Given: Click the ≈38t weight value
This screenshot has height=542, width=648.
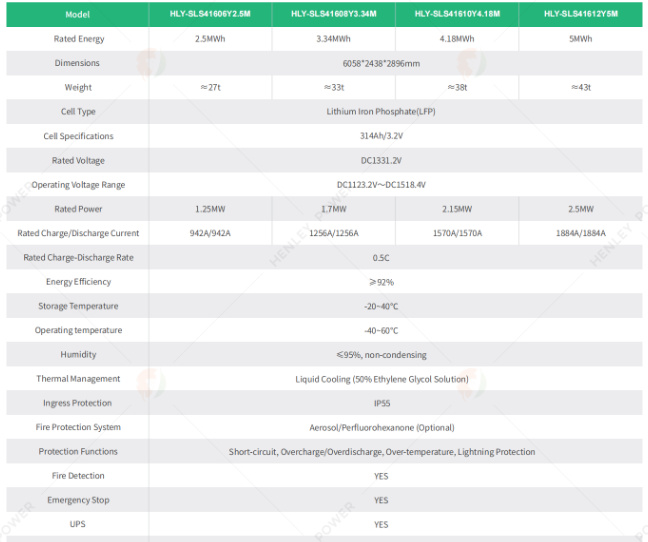Looking at the screenshot, I should pyautogui.click(x=457, y=88).
